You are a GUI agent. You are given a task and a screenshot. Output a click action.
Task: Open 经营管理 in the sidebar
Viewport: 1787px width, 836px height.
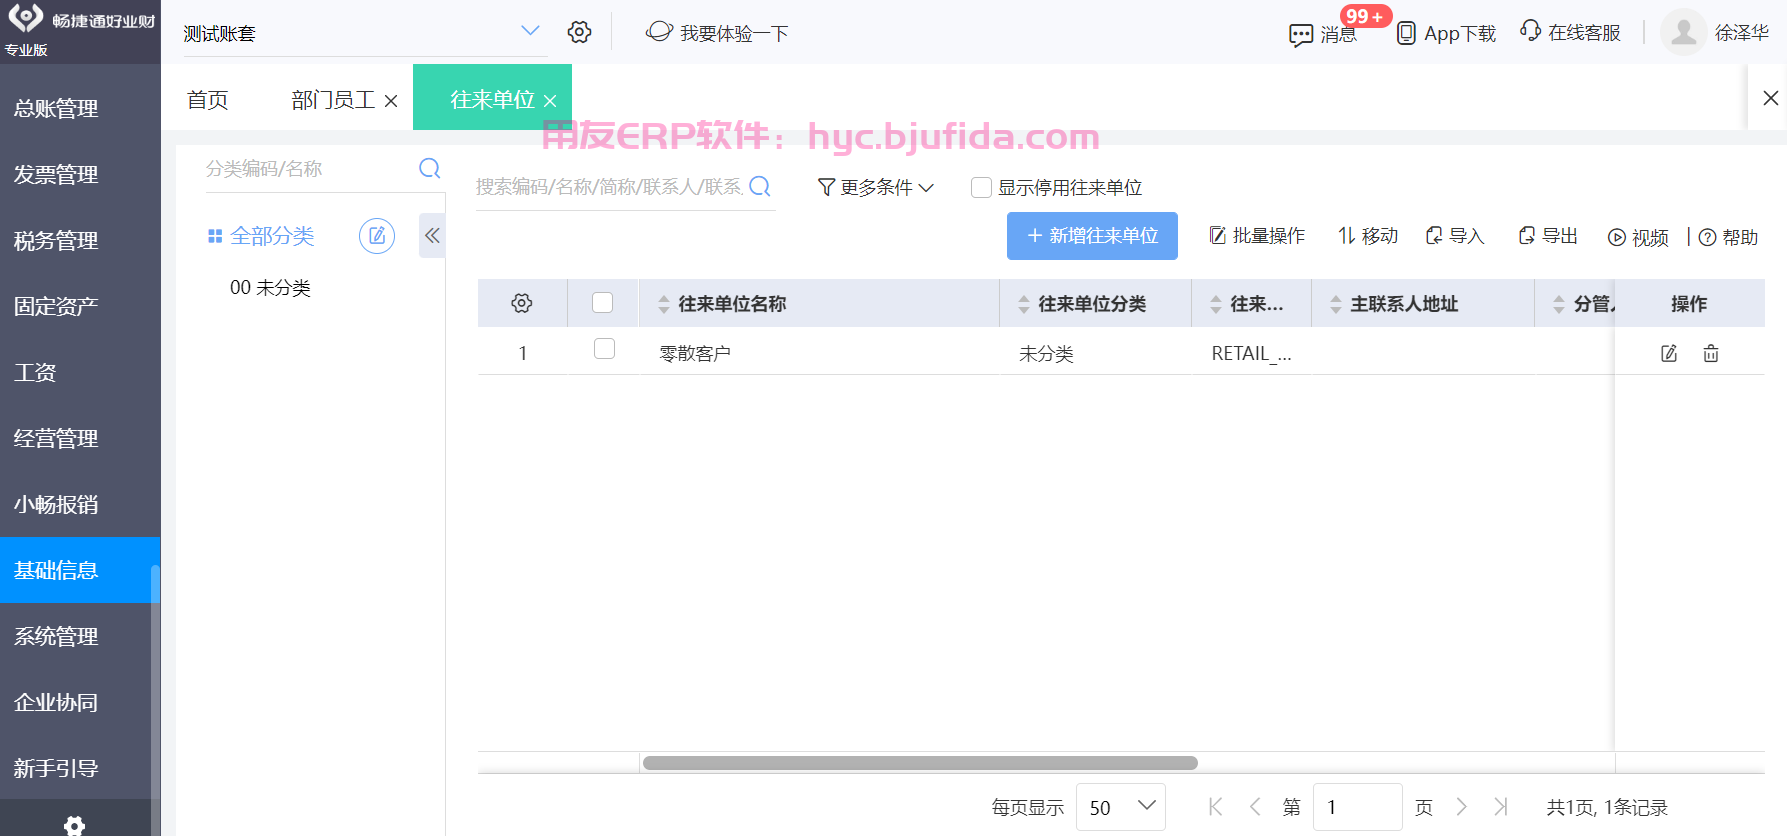[80, 438]
